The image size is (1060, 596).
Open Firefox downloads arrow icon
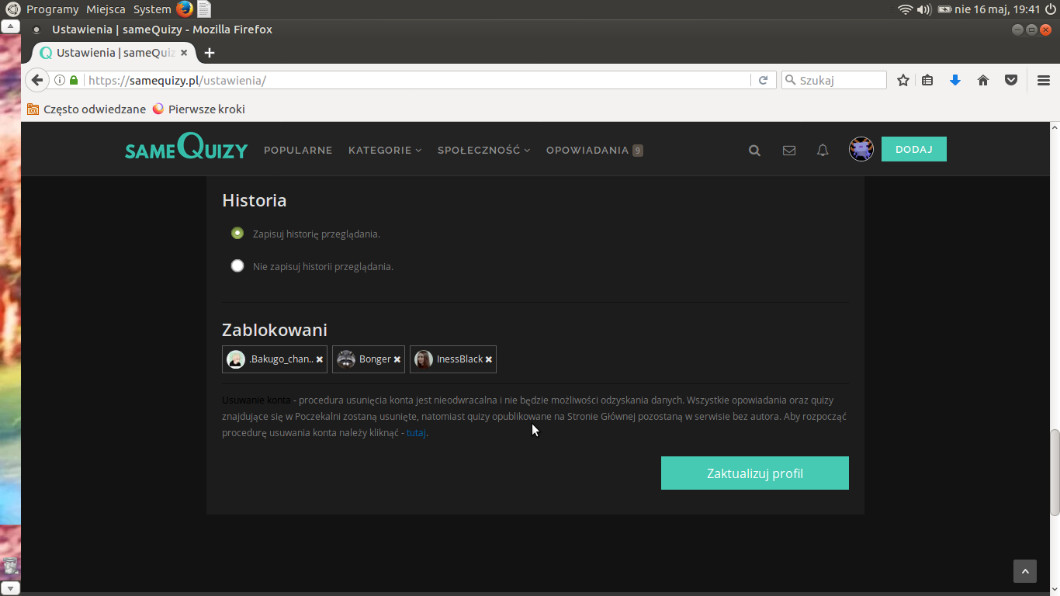click(955, 80)
